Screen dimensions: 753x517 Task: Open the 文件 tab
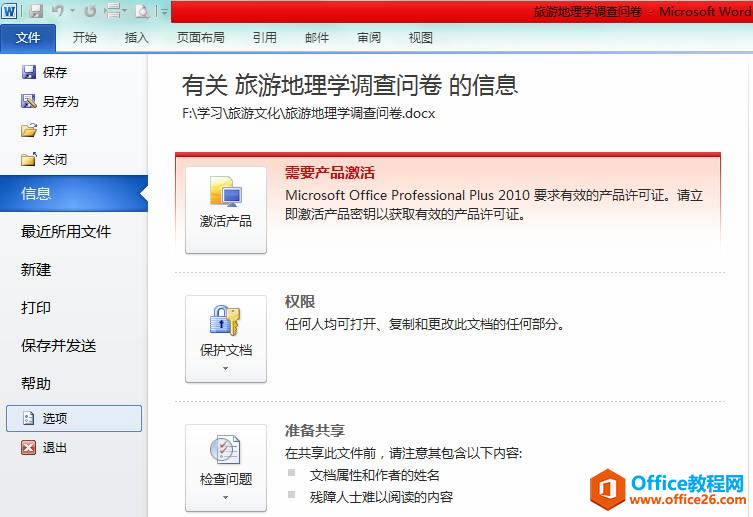(x=28, y=37)
